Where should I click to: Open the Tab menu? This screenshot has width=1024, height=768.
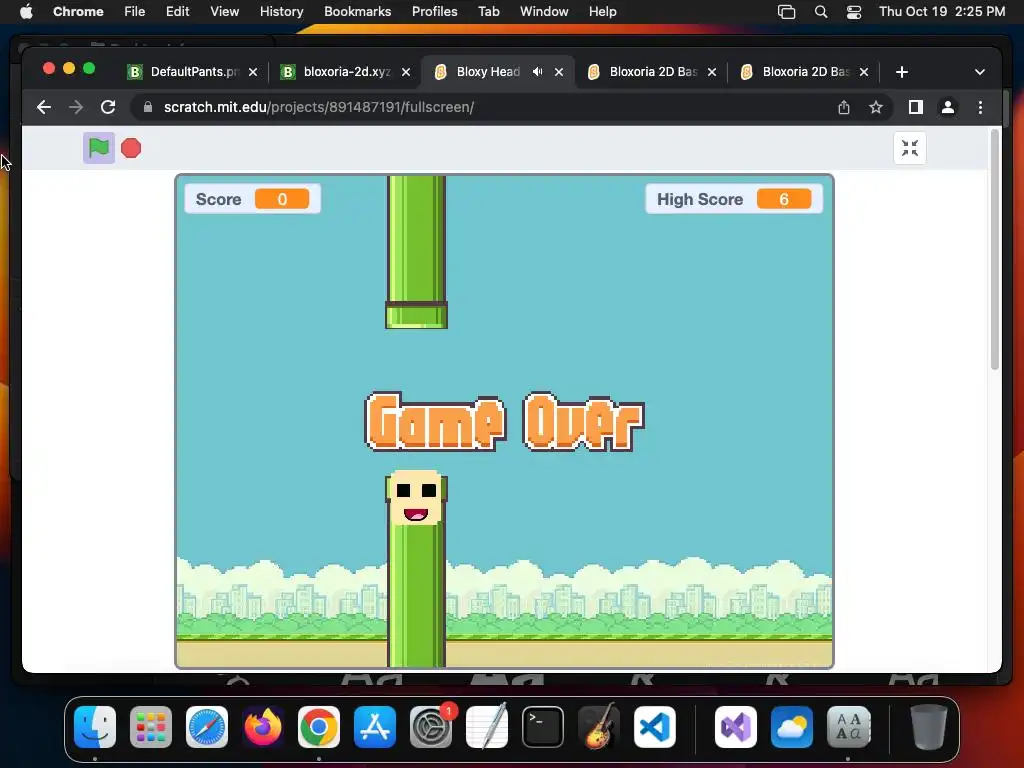coord(488,12)
